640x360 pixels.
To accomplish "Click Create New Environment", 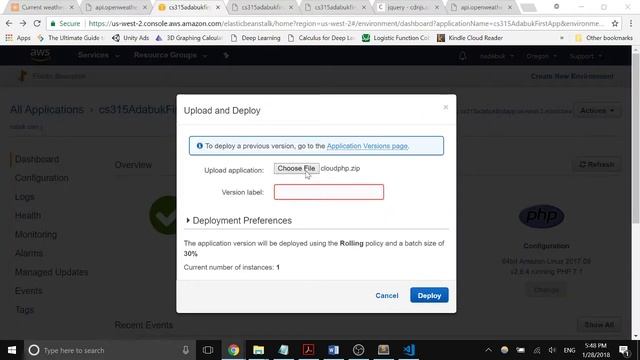I will point(572,76).
